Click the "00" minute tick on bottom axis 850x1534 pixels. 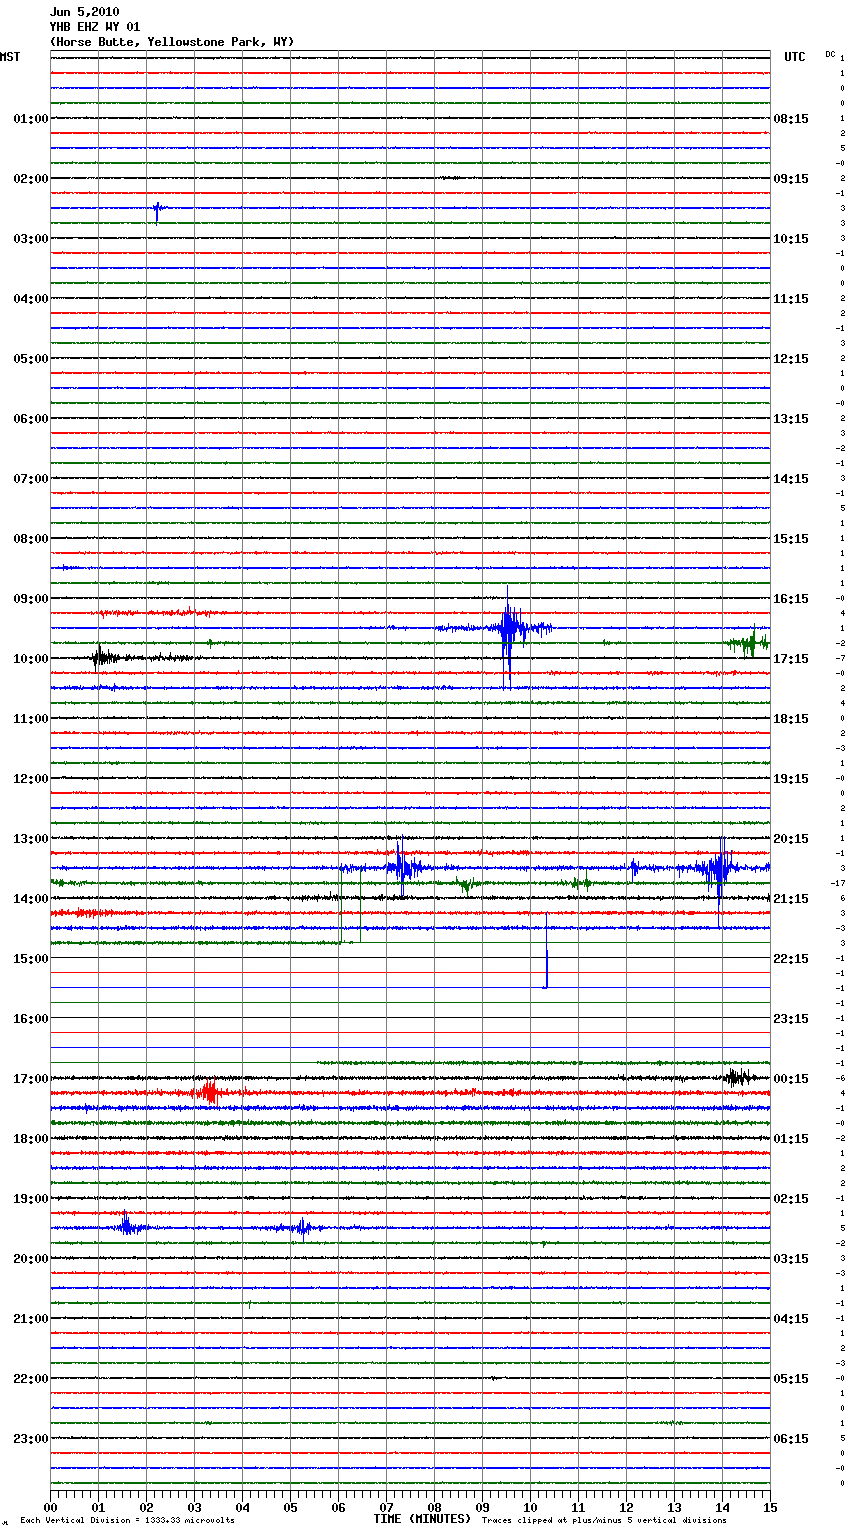pos(50,1506)
